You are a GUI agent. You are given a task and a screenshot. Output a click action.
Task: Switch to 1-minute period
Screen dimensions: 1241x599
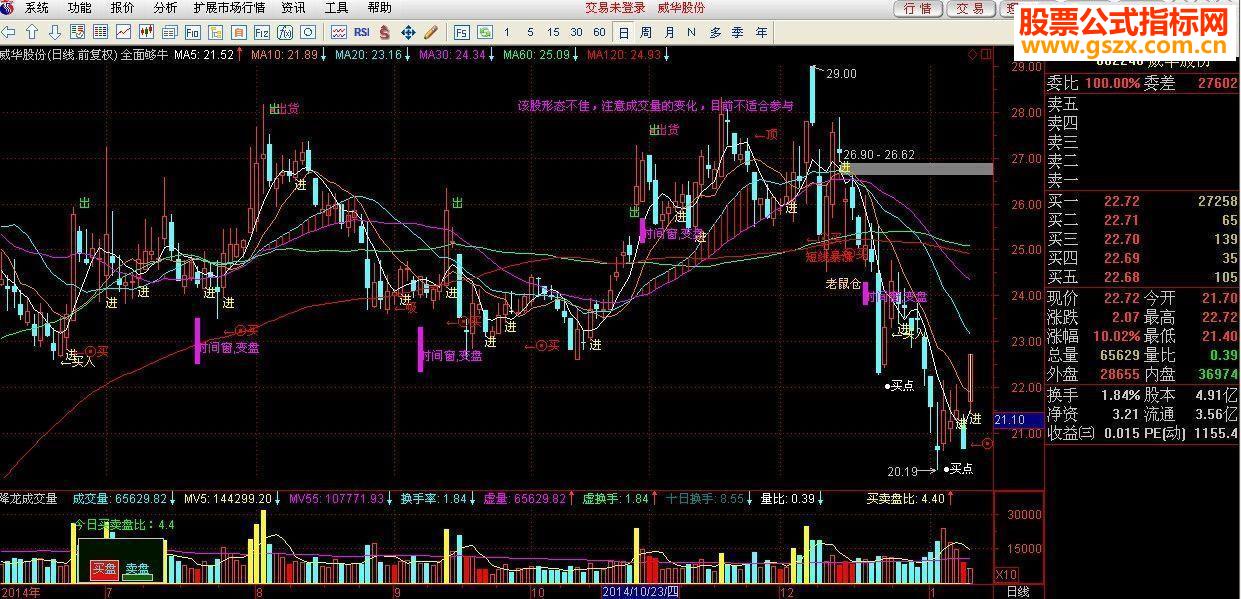507,33
